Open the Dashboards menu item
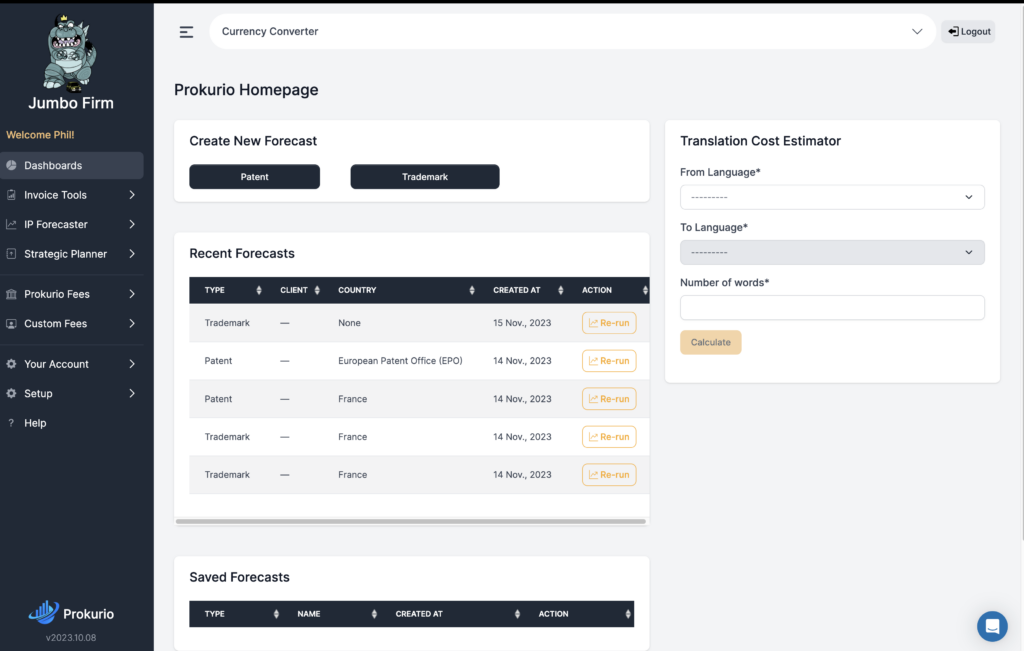 click(x=72, y=165)
